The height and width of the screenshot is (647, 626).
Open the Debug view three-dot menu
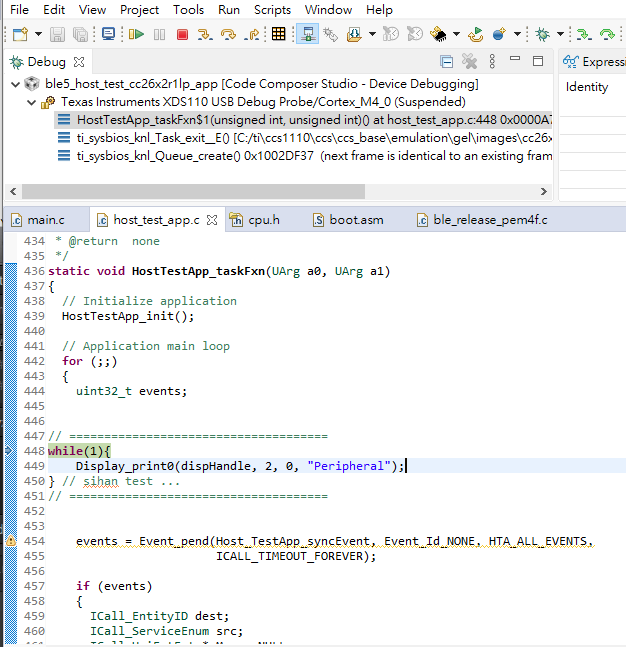(492, 62)
